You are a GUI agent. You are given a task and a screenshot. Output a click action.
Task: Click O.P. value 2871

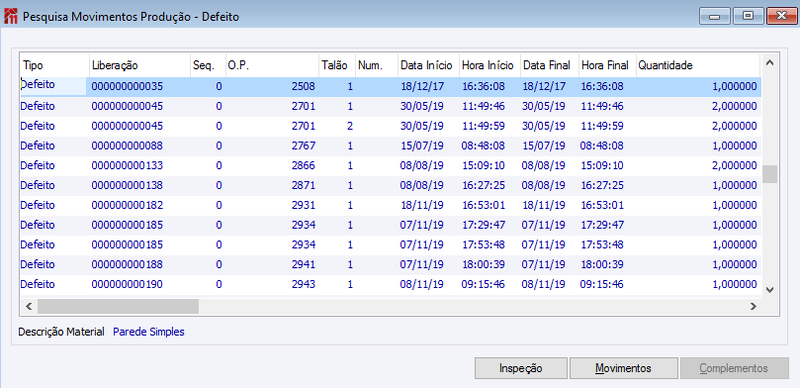pyautogui.click(x=304, y=185)
